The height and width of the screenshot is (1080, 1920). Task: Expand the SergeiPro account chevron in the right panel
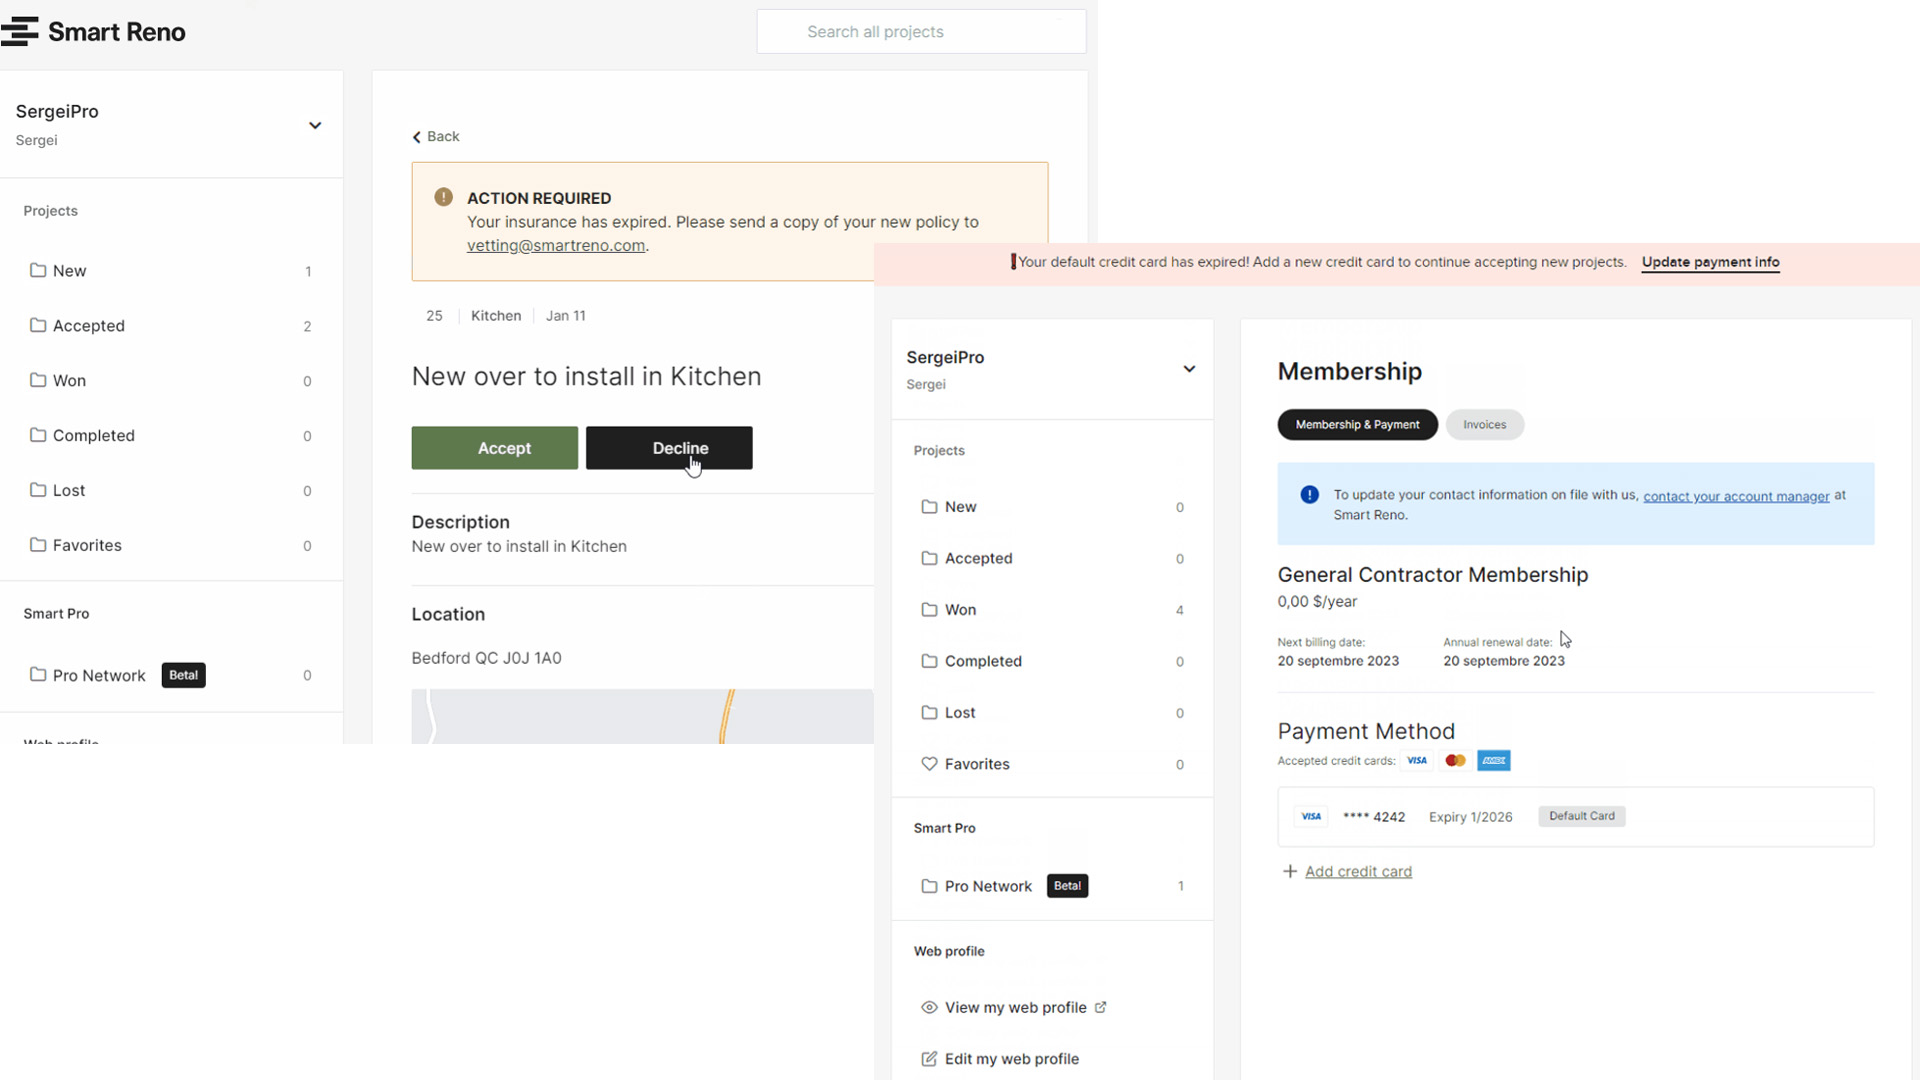tap(1189, 369)
